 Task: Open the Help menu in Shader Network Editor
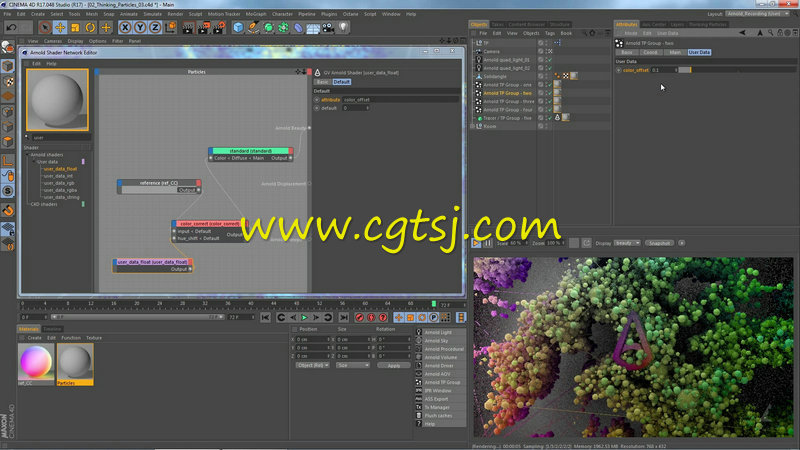pos(52,64)
